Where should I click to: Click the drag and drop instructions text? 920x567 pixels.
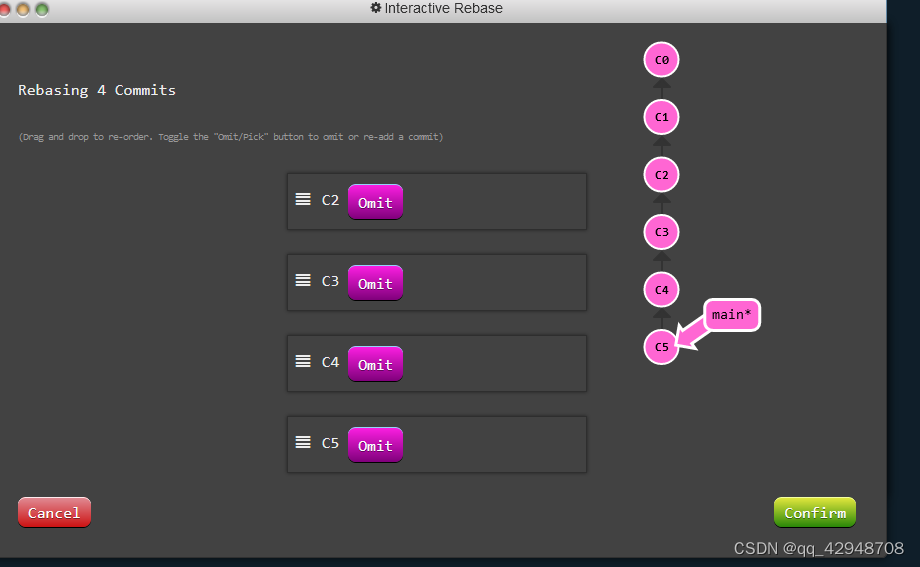point(231,137)
